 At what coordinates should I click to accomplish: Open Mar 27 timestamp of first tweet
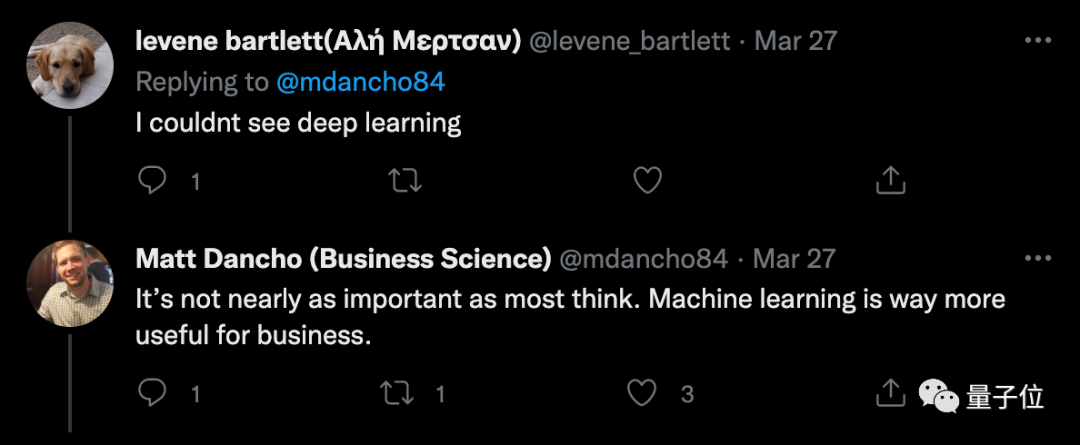coord(795,41)
